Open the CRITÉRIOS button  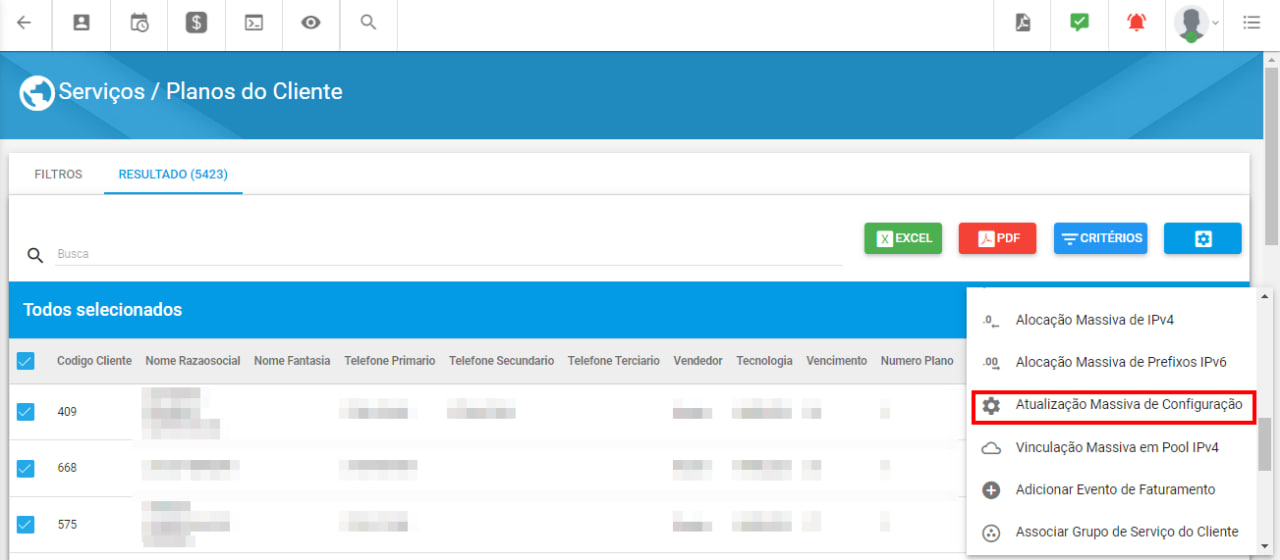[1101, 238]
